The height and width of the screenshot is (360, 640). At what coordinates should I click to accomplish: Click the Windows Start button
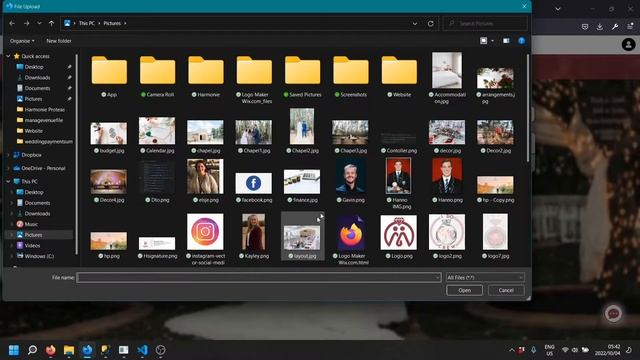point(14,350)
